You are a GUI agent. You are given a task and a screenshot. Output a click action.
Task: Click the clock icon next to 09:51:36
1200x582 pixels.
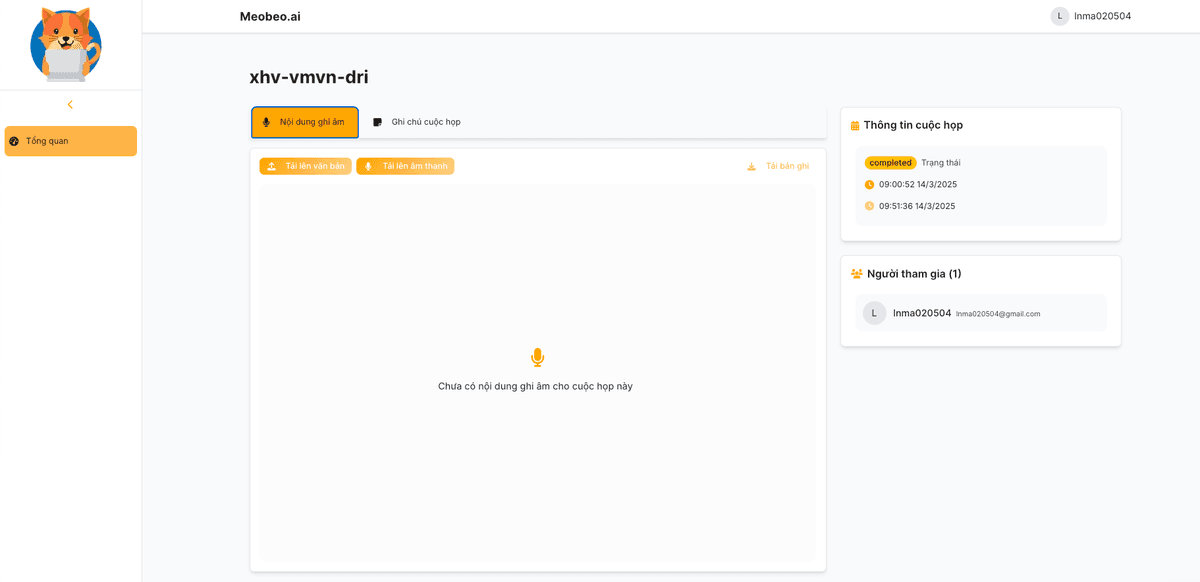click(869, 206)
